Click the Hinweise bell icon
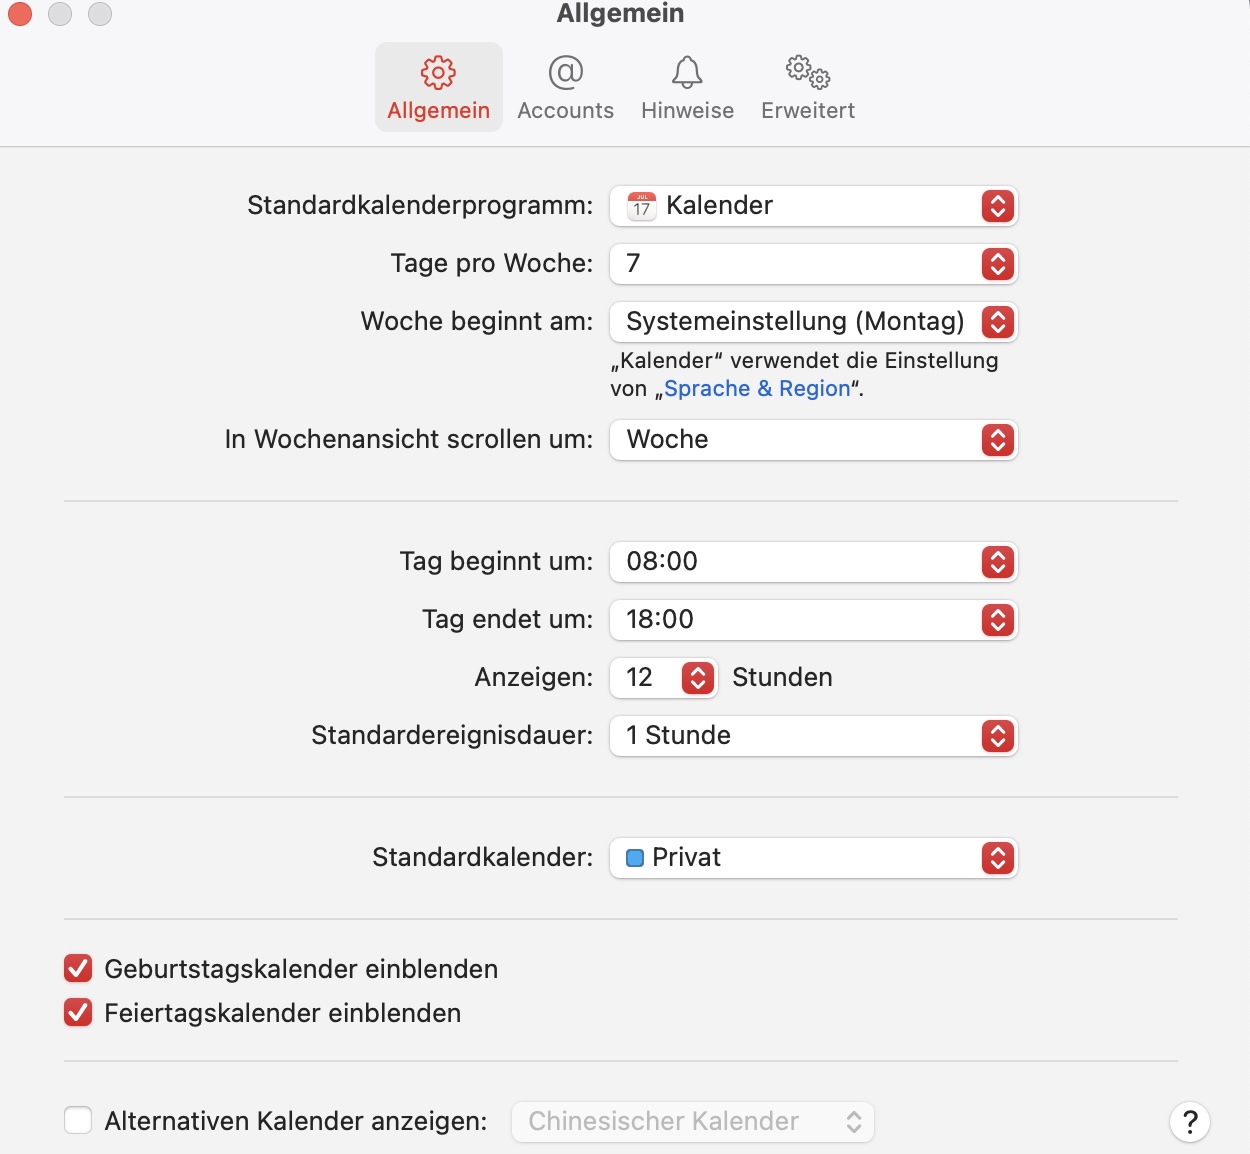Screen dimensions: 1250x1154 (x=687, y=73)
